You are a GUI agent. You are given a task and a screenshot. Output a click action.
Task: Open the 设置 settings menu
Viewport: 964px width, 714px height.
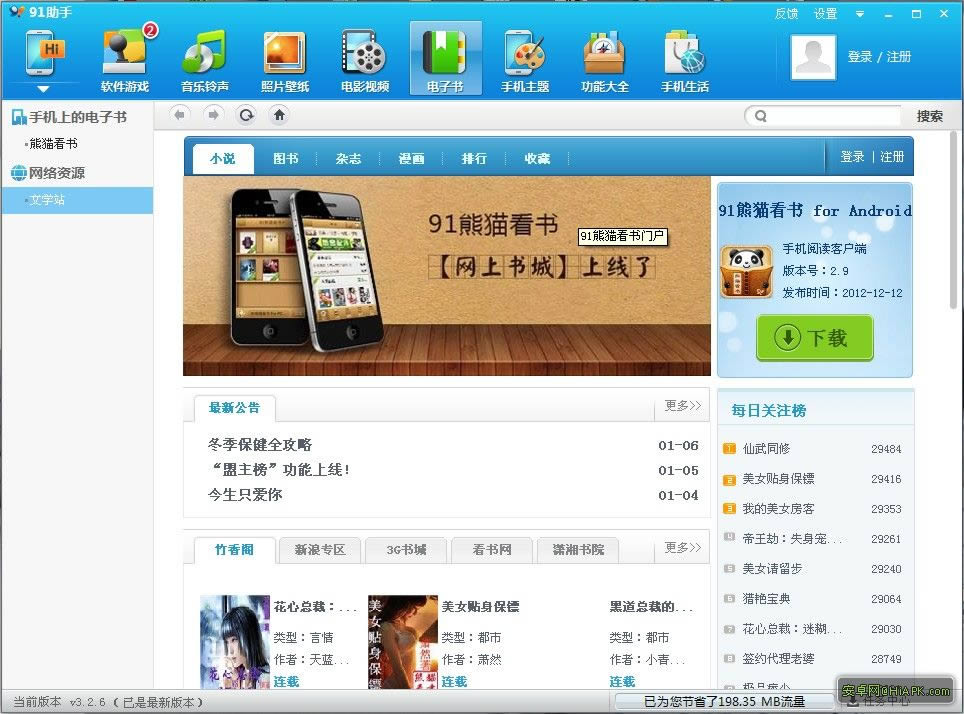825,14
